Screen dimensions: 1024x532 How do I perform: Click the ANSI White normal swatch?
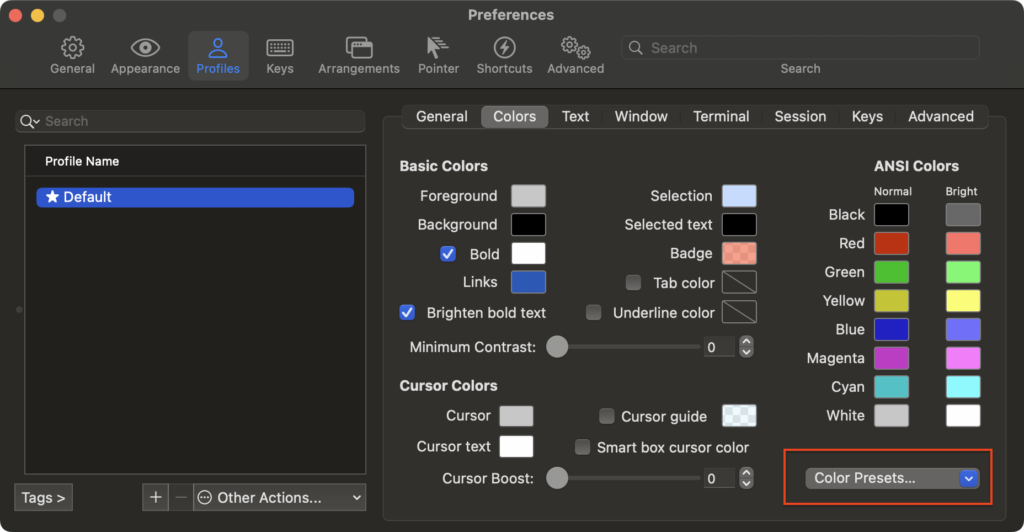pyautogui.click(x=891, y=416)
